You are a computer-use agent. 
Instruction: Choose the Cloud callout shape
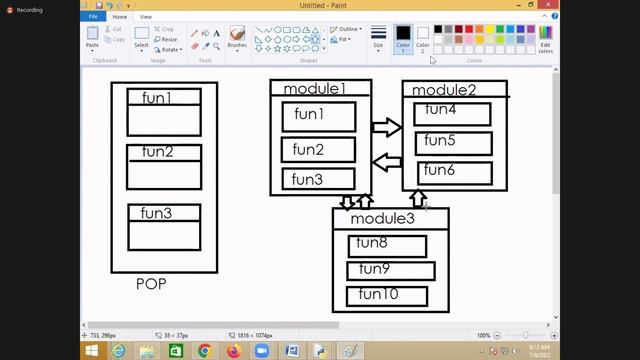click(x=315, y=49)
